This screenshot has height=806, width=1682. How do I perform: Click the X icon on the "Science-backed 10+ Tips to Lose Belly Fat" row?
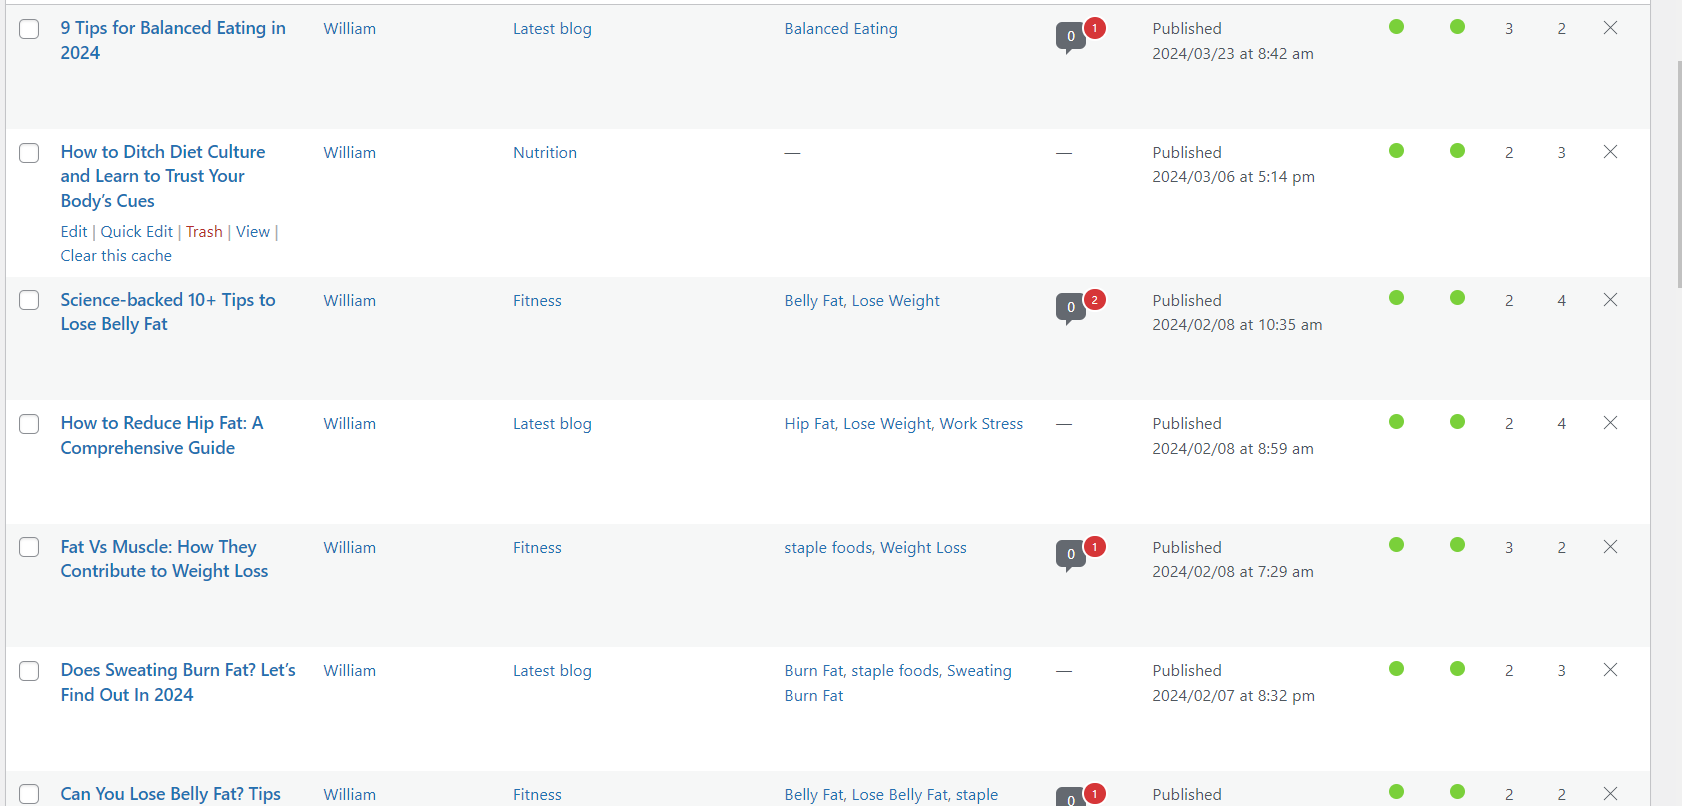point(1610,299)
